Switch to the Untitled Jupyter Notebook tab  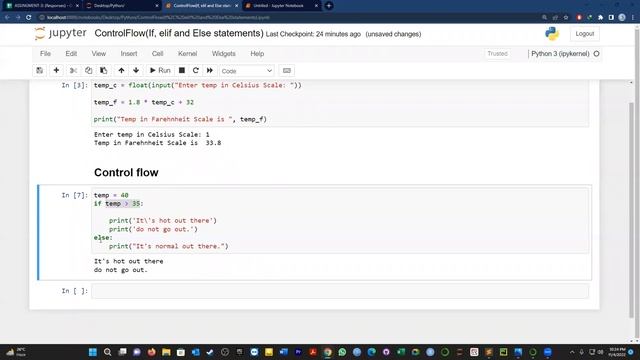pyautogui.click(x=282, y=6)
